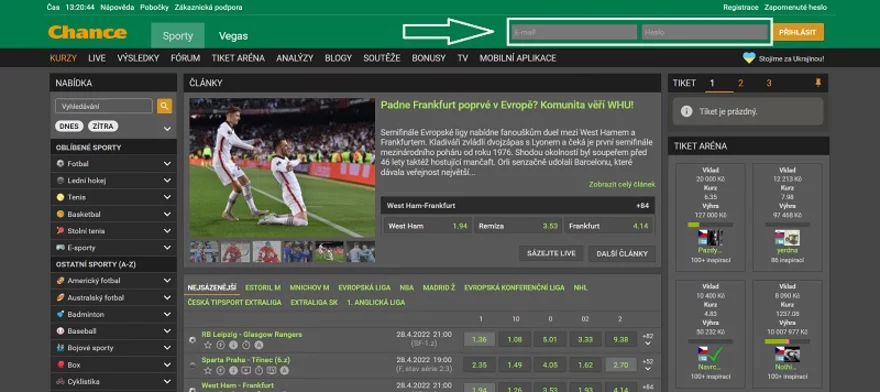Click the PŘIHLÁSIT login button
Screen dimensions: 880x392
[x=798, y=32]
